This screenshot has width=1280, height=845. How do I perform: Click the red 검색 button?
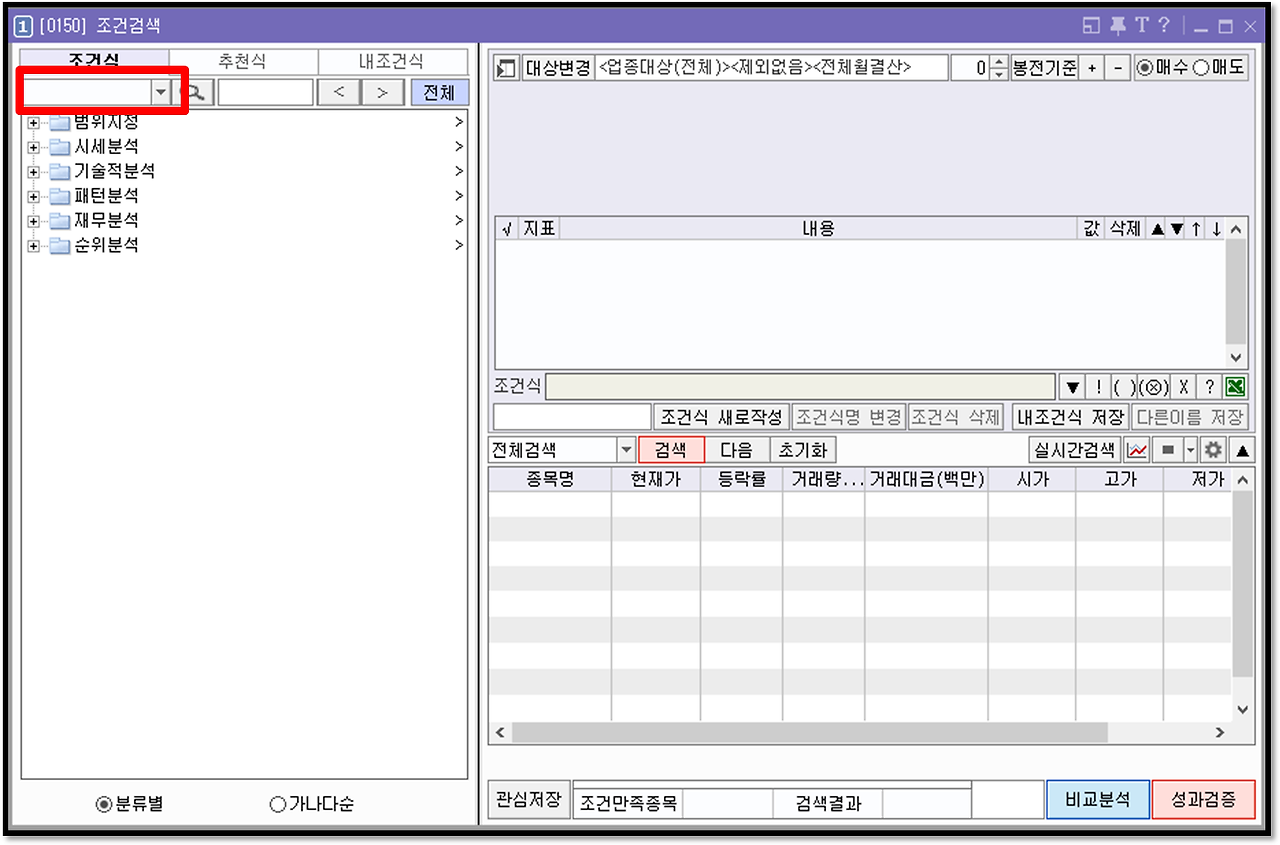click(671, 450)
